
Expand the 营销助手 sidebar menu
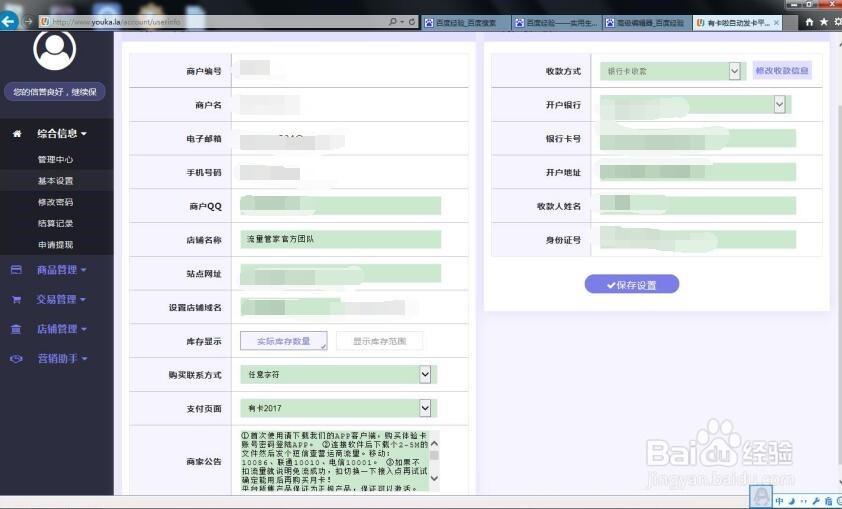(x=62, y=359)
